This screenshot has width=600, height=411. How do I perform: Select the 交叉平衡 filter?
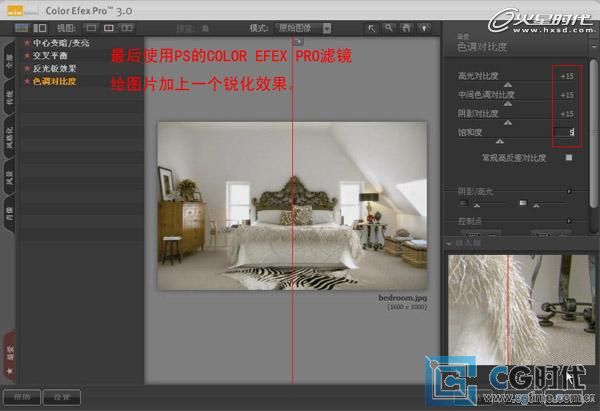[x=50, y=56]
